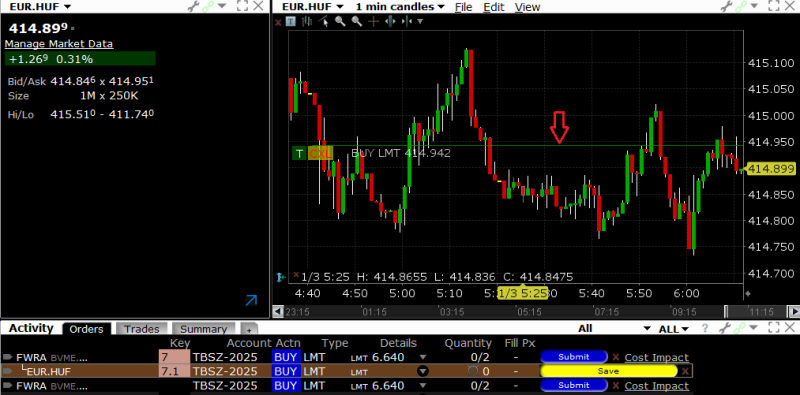Click BUY action cell in EUR.HUF row
The image size is (800, 395).
285,372
